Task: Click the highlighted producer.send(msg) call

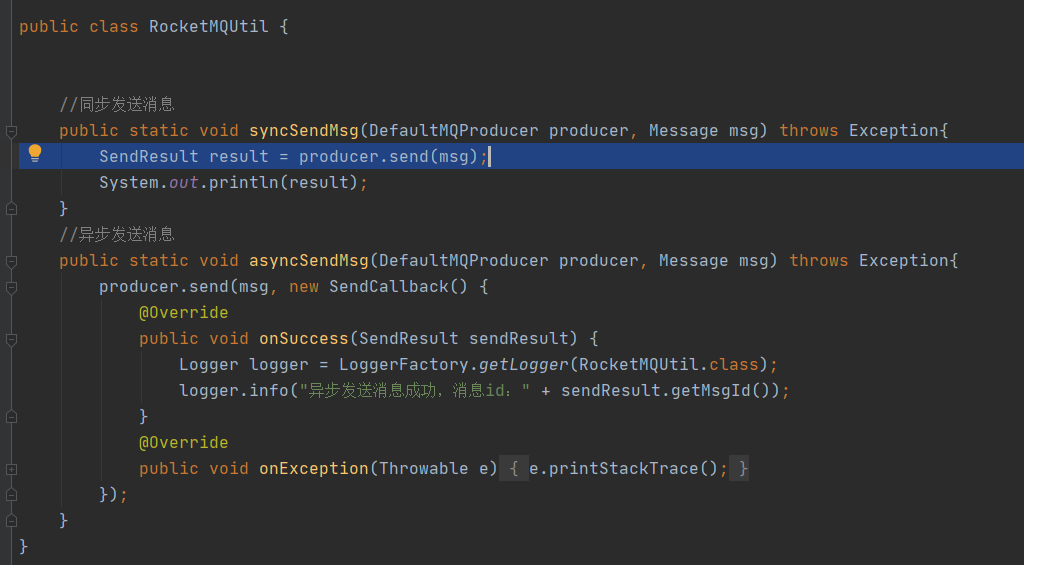Action: (x=389, y=157)
